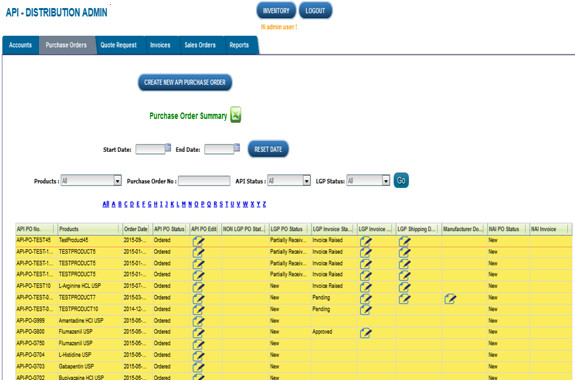Click the Inventory button

point(276,11)
